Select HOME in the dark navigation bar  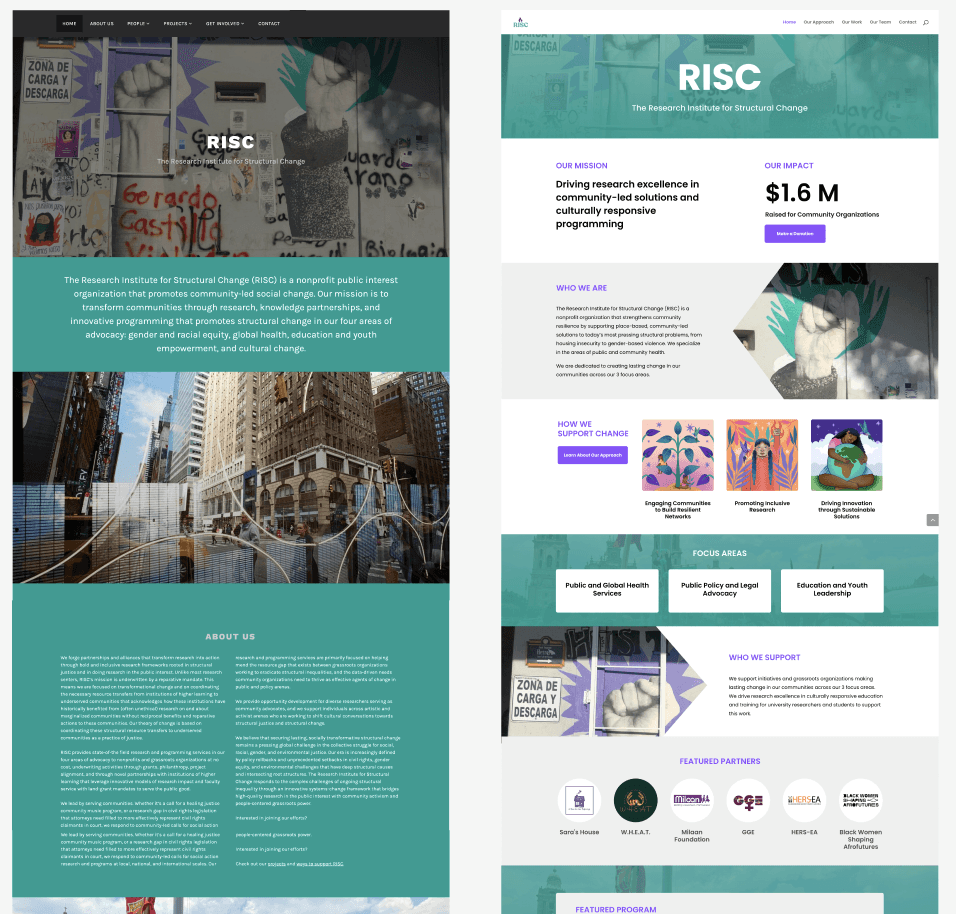(x=68, y=23)
